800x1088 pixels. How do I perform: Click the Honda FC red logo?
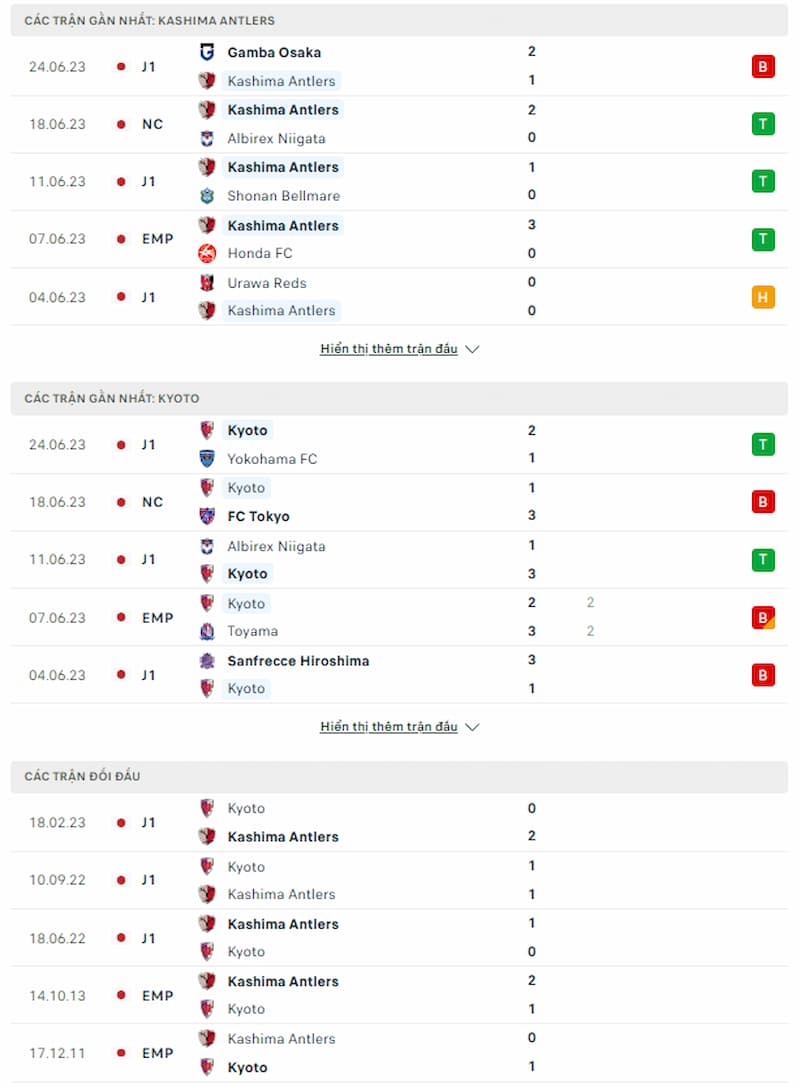pyautogui.click(x=207, y=253)
